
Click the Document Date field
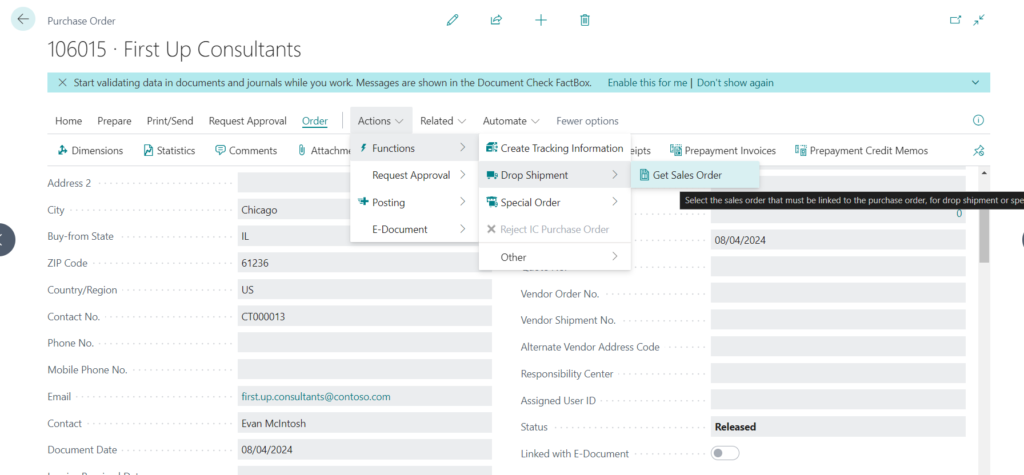click(364, 450)
